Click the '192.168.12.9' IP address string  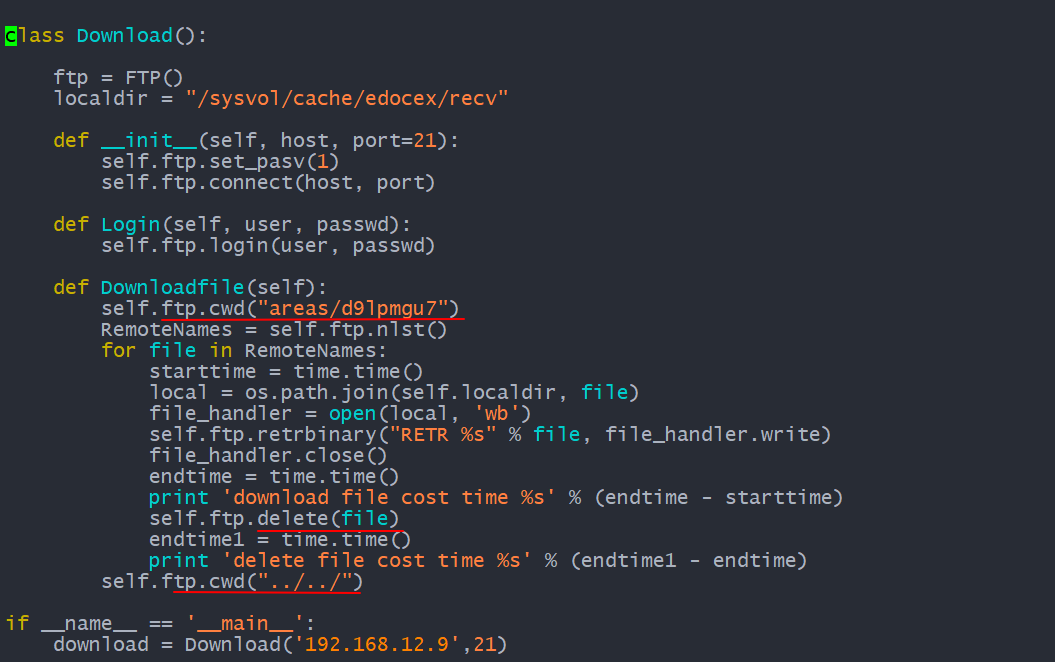pos(377,645)
